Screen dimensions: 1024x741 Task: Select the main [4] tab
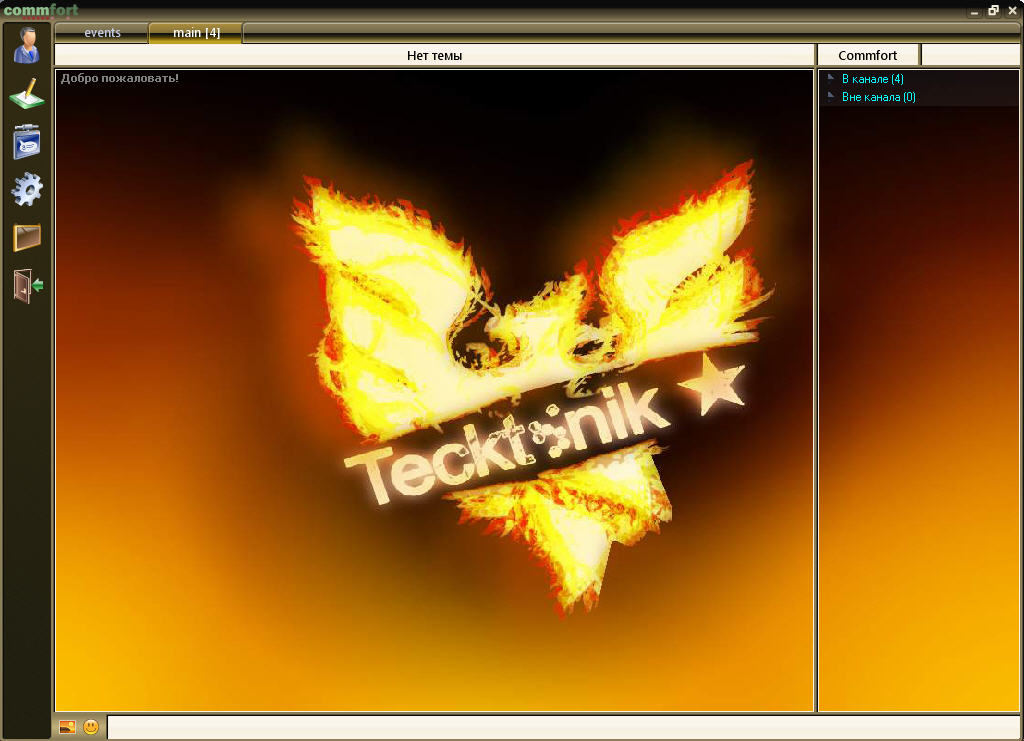pos(196,33)
